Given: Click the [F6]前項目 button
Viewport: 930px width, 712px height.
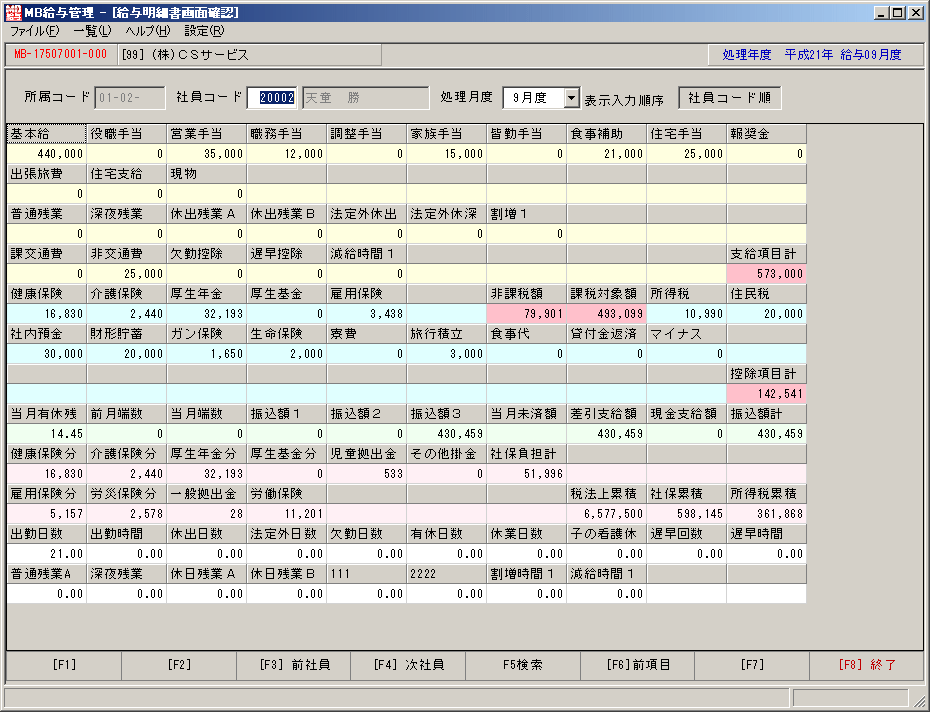Looking at the screenshot, I should [638, 665].
